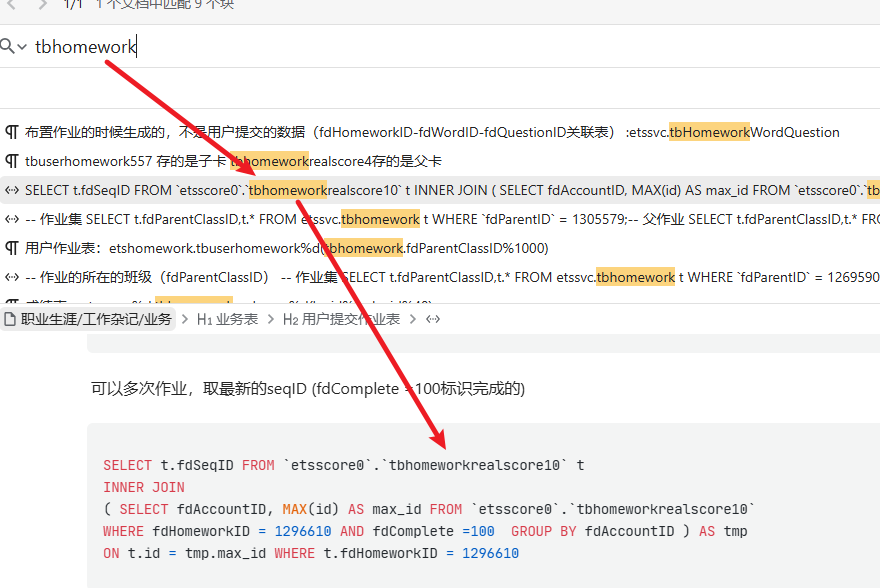The height and width of the screenshot is (588, 880).
Task: Click INNER JOIN line in code block
Action: click(x=144, y=488)
